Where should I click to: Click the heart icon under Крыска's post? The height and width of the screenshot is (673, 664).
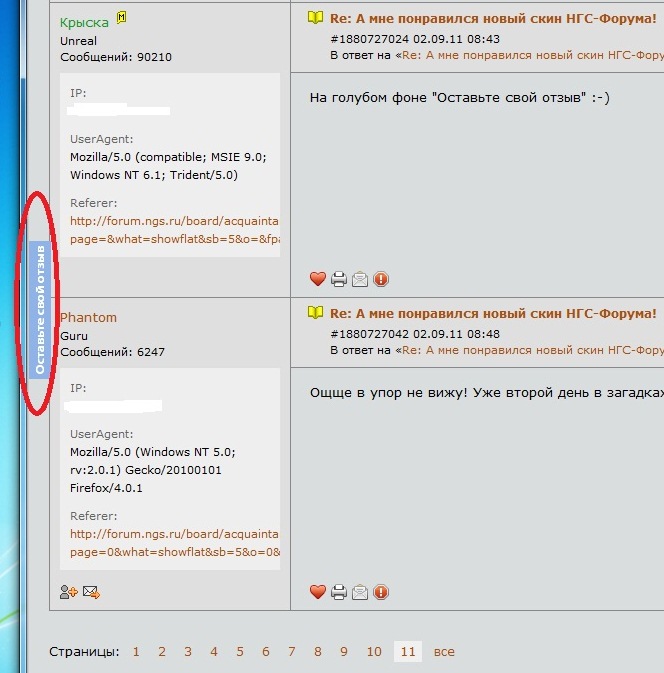point(318,279)
